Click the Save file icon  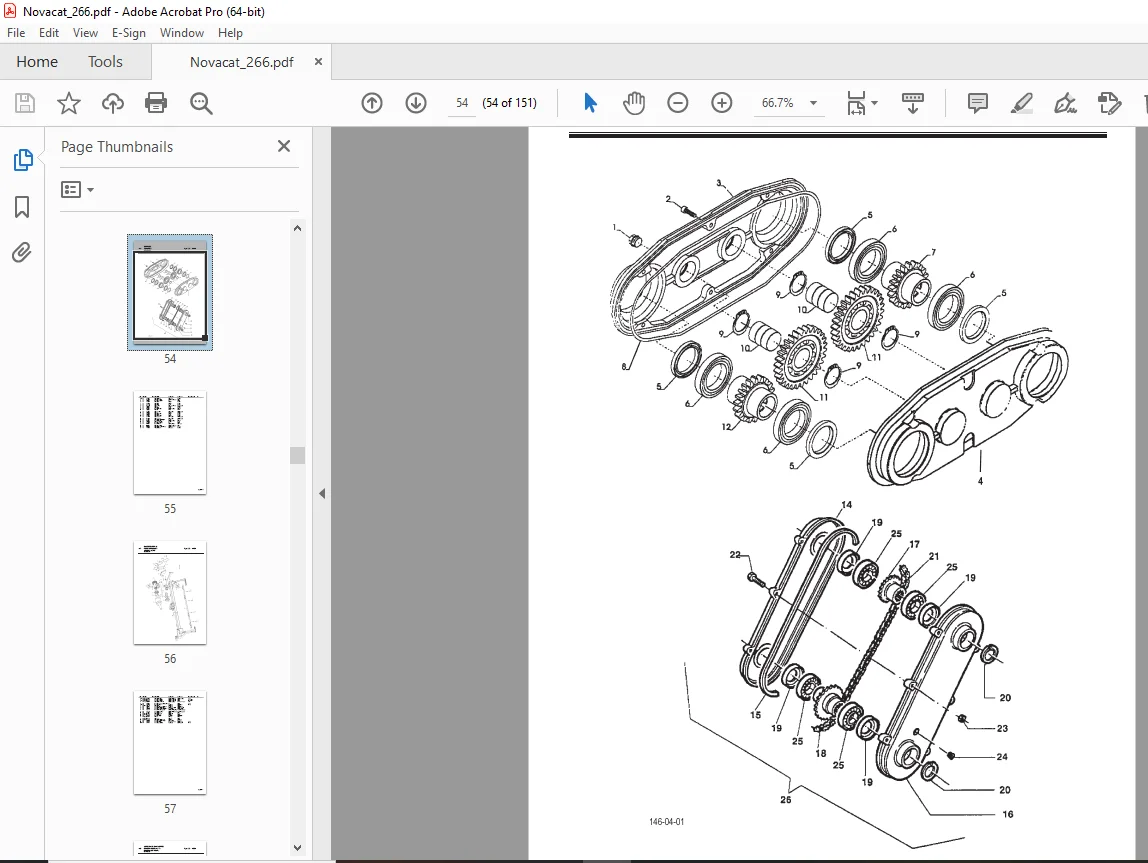coord(25,103)
